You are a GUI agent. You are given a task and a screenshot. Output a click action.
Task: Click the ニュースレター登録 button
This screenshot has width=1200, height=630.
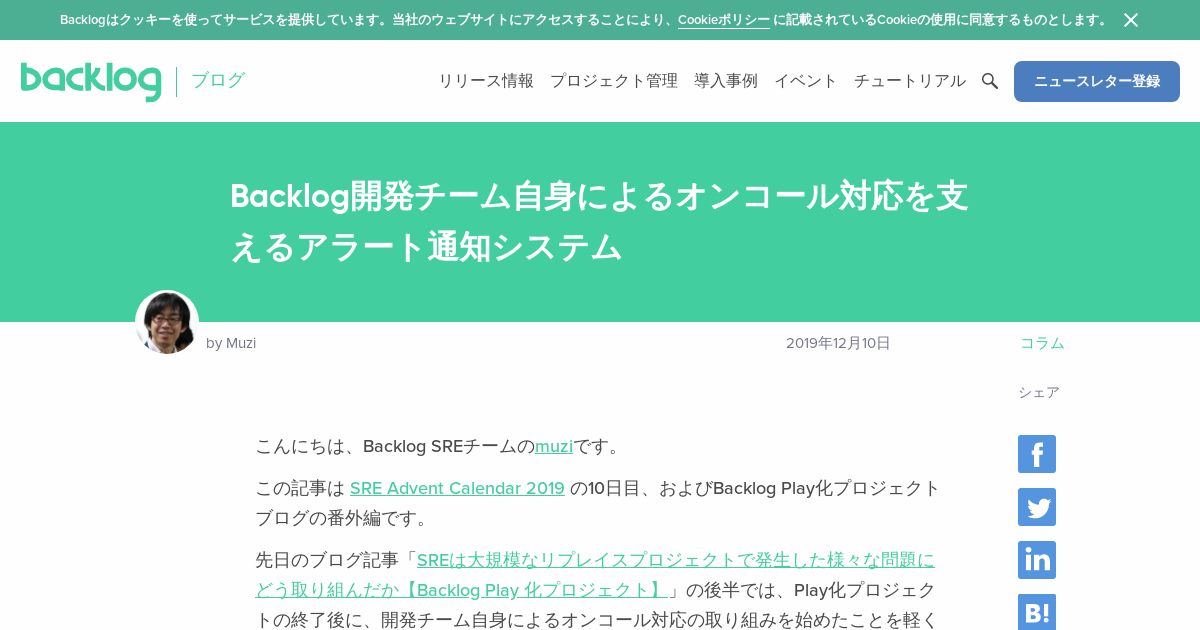click(x=1097, y=81)
